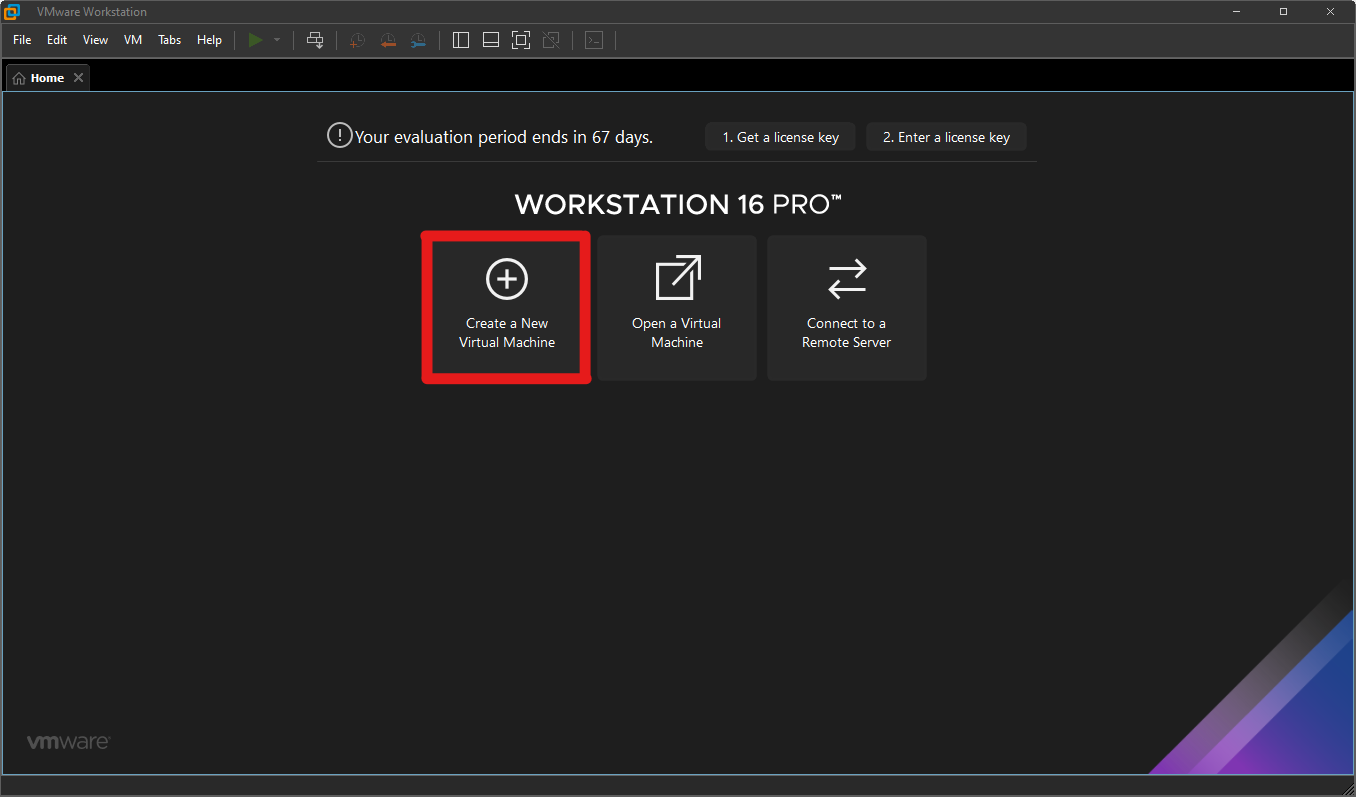Click the Revert to Snapshot icon
The image size is (1356, 797).
click(388, 40)
